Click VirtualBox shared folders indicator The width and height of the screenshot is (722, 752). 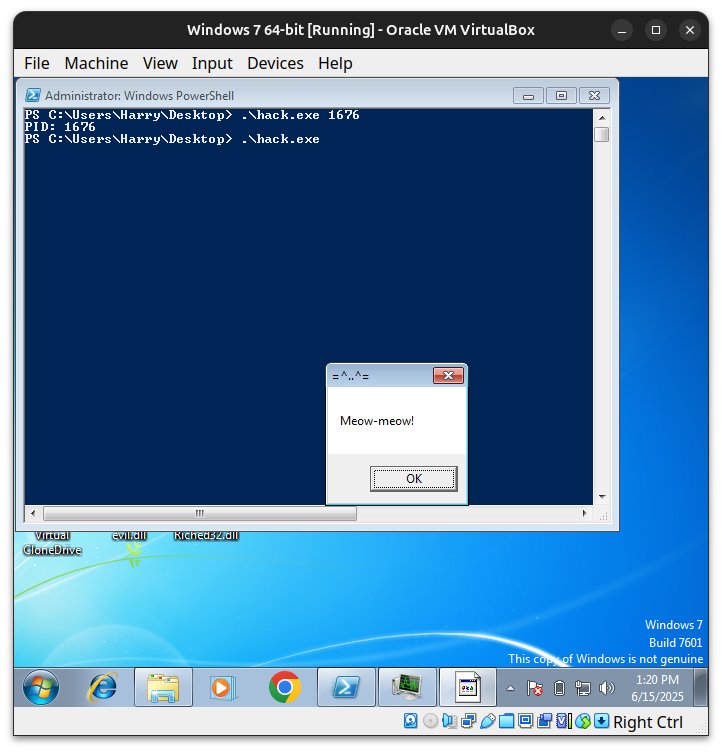point(507,721)
